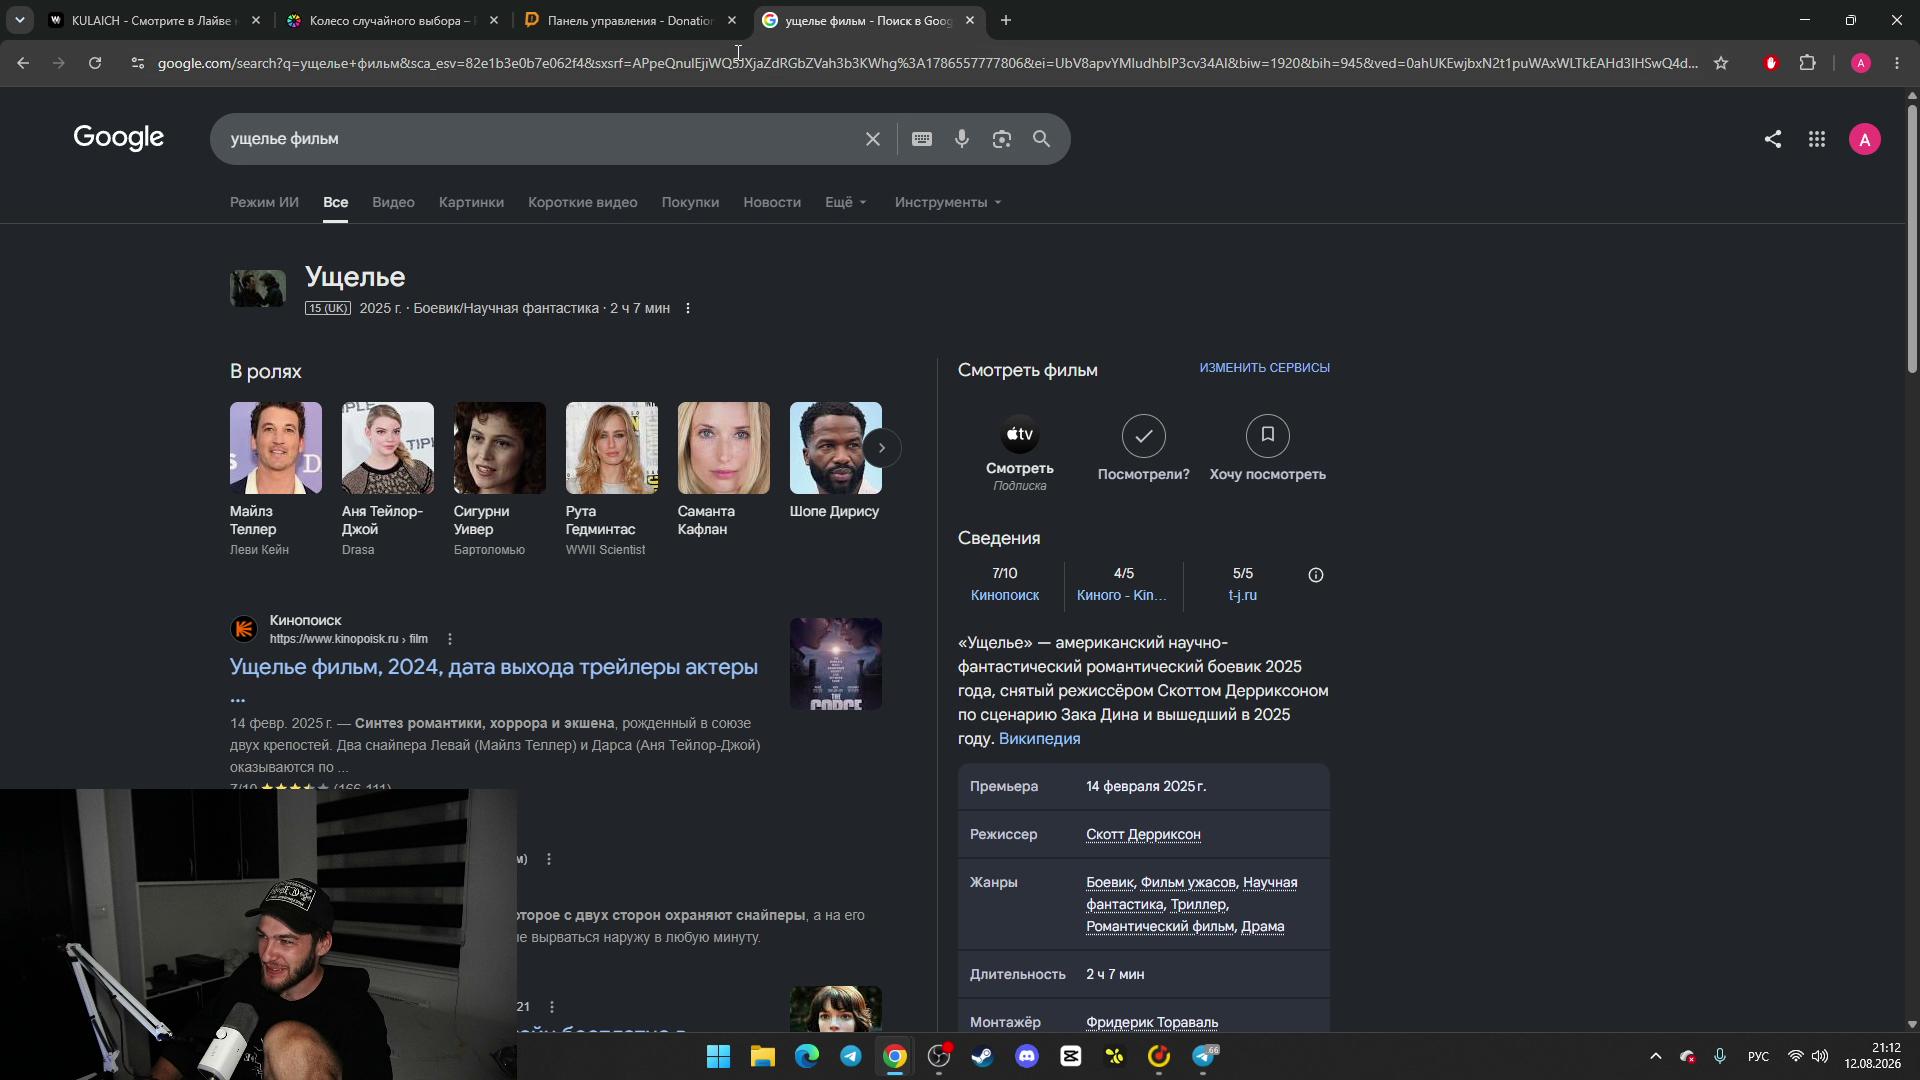Click the browser address bar URL
Screen dimensions: 1920x1080
[927, 63]
